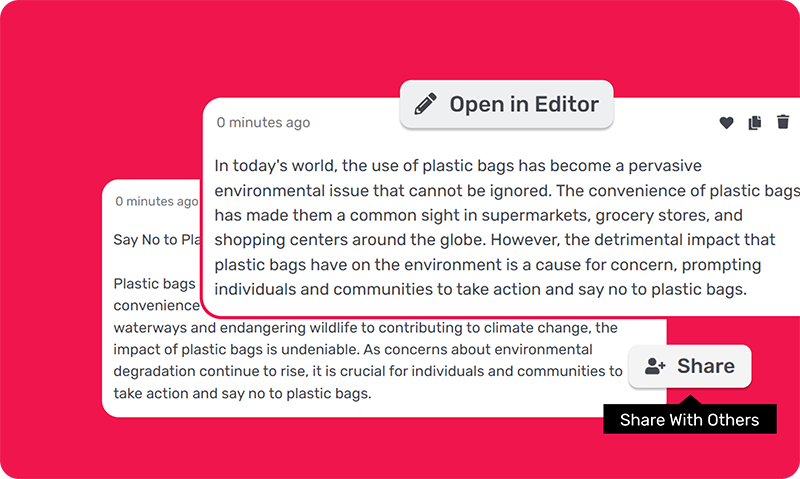
Task: Click the add-person icon on the Share button
Action: (x=655, y=367)
